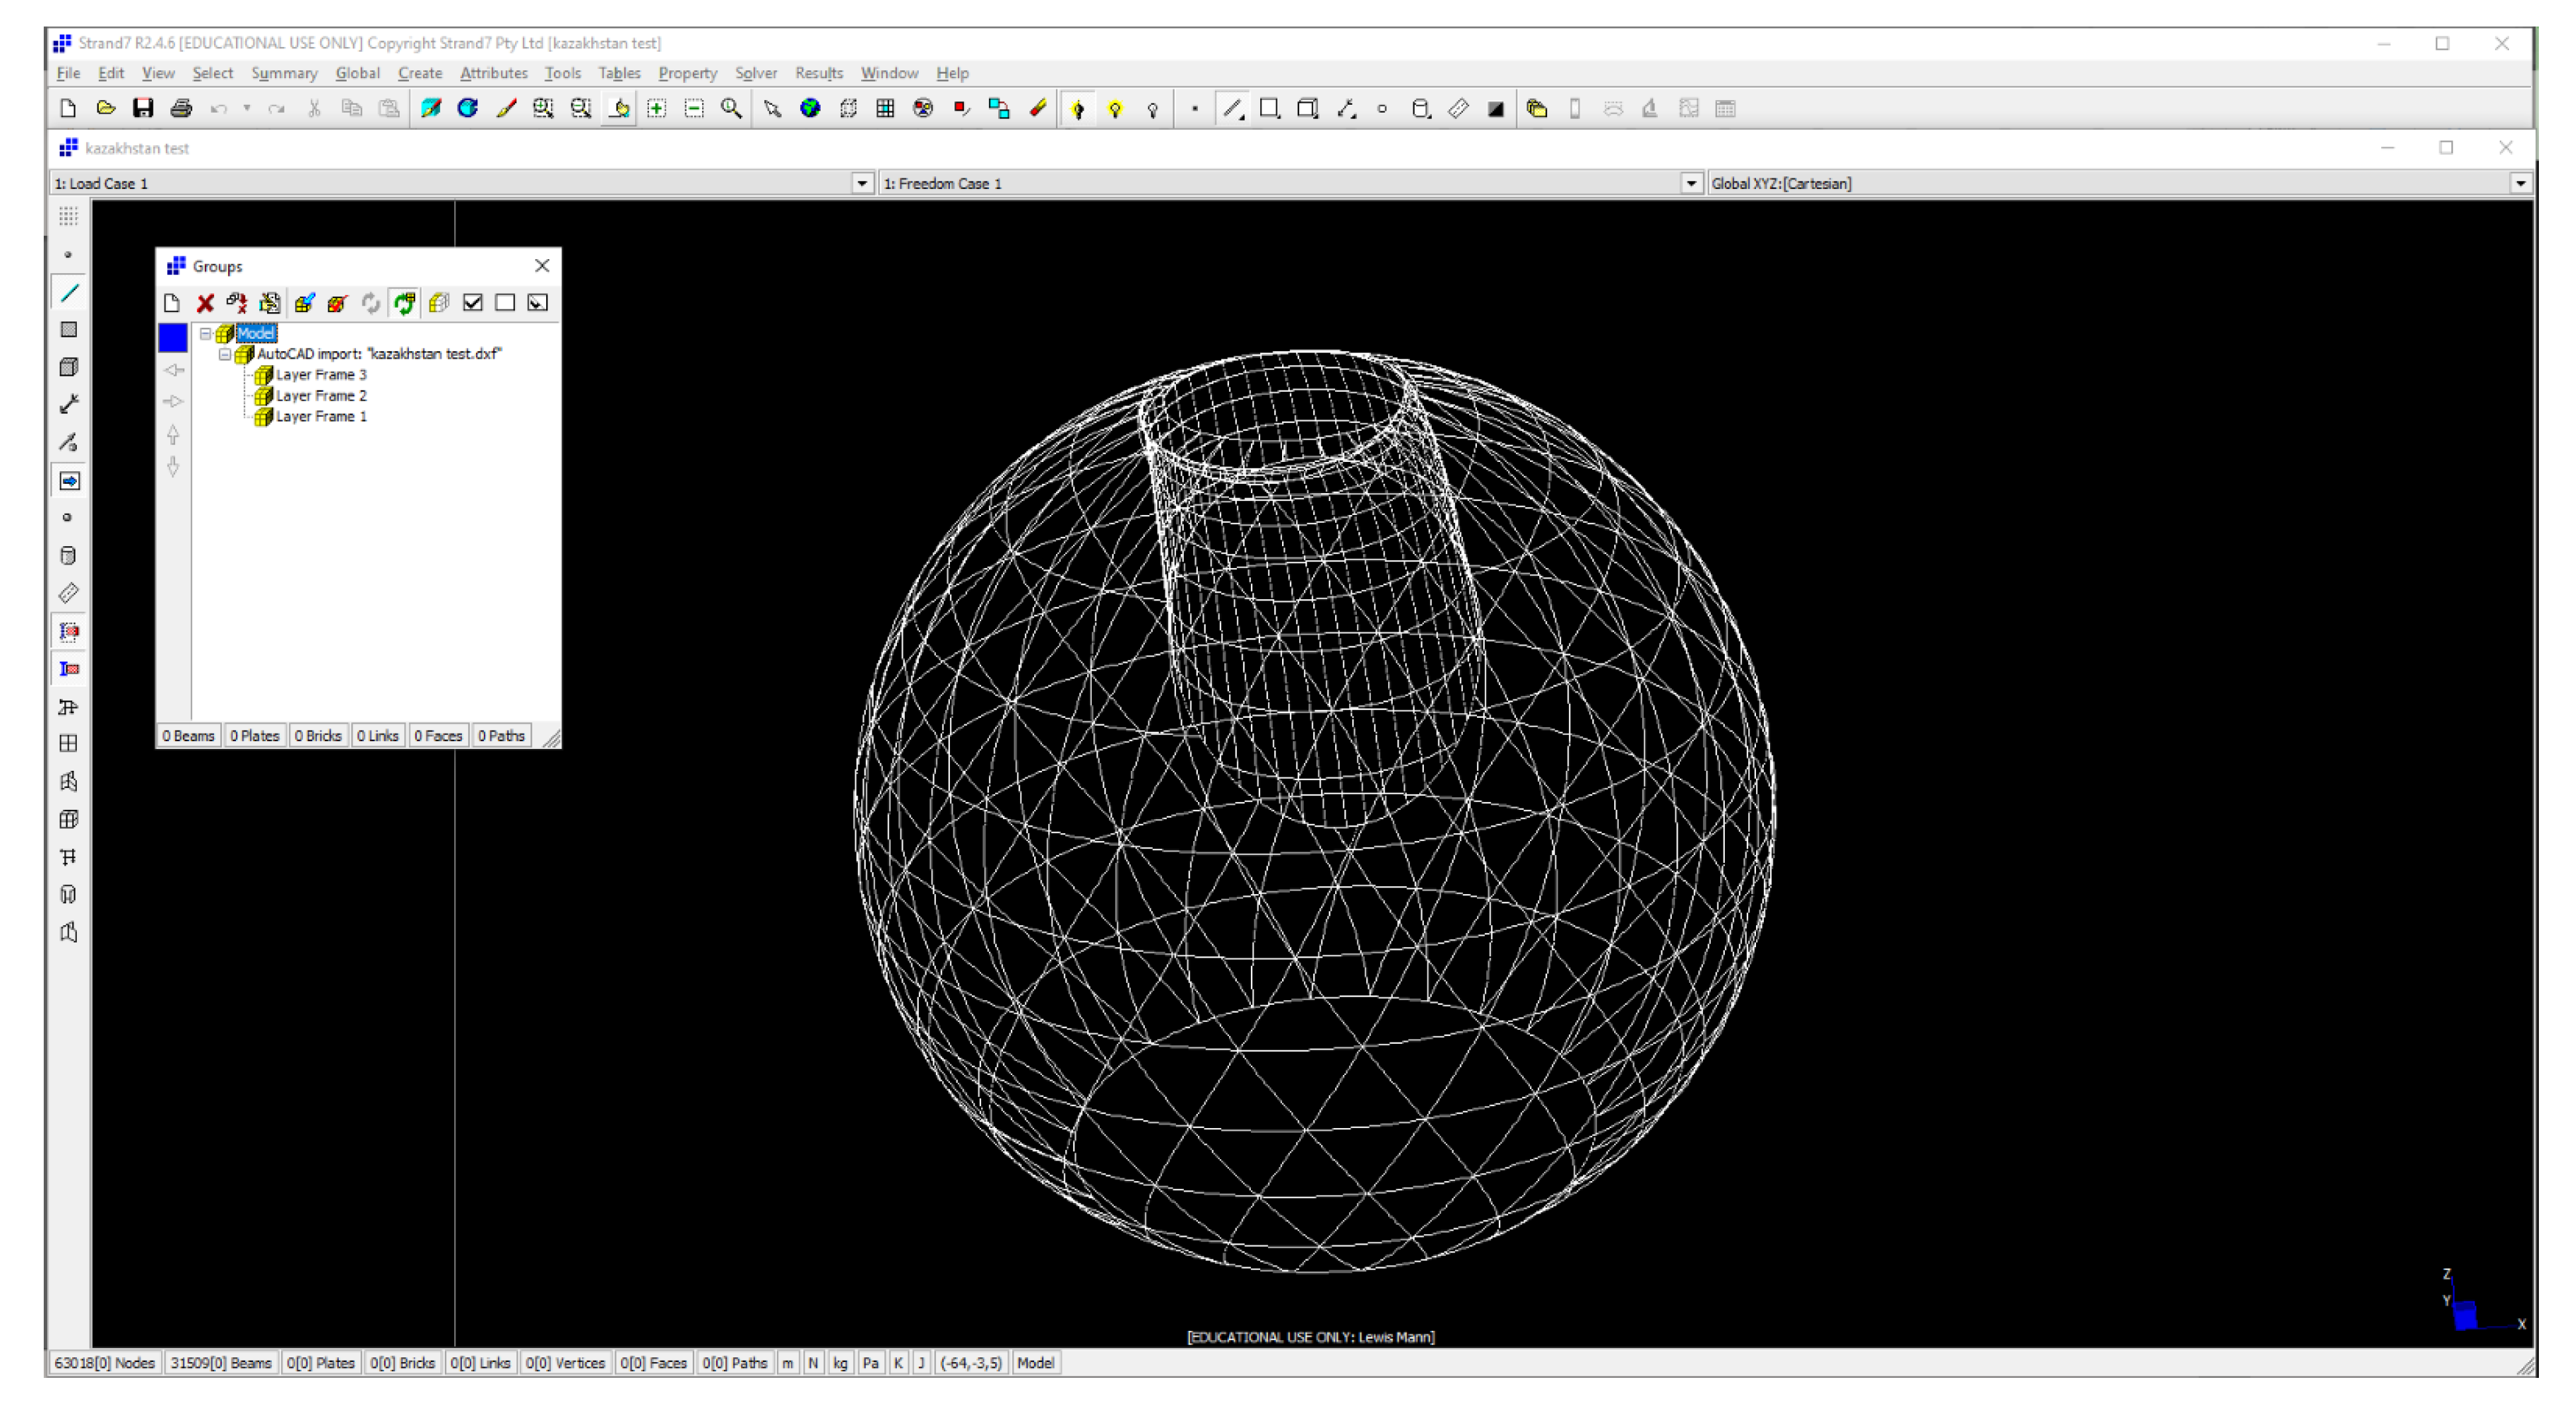This screenshot has width=2576, height=1417.
Task: Click the new group blank page icon
Action: tap(172, 303)
